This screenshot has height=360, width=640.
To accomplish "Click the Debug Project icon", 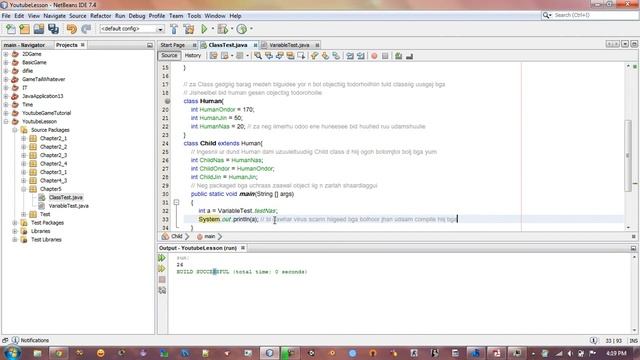I will pos(223,29).
